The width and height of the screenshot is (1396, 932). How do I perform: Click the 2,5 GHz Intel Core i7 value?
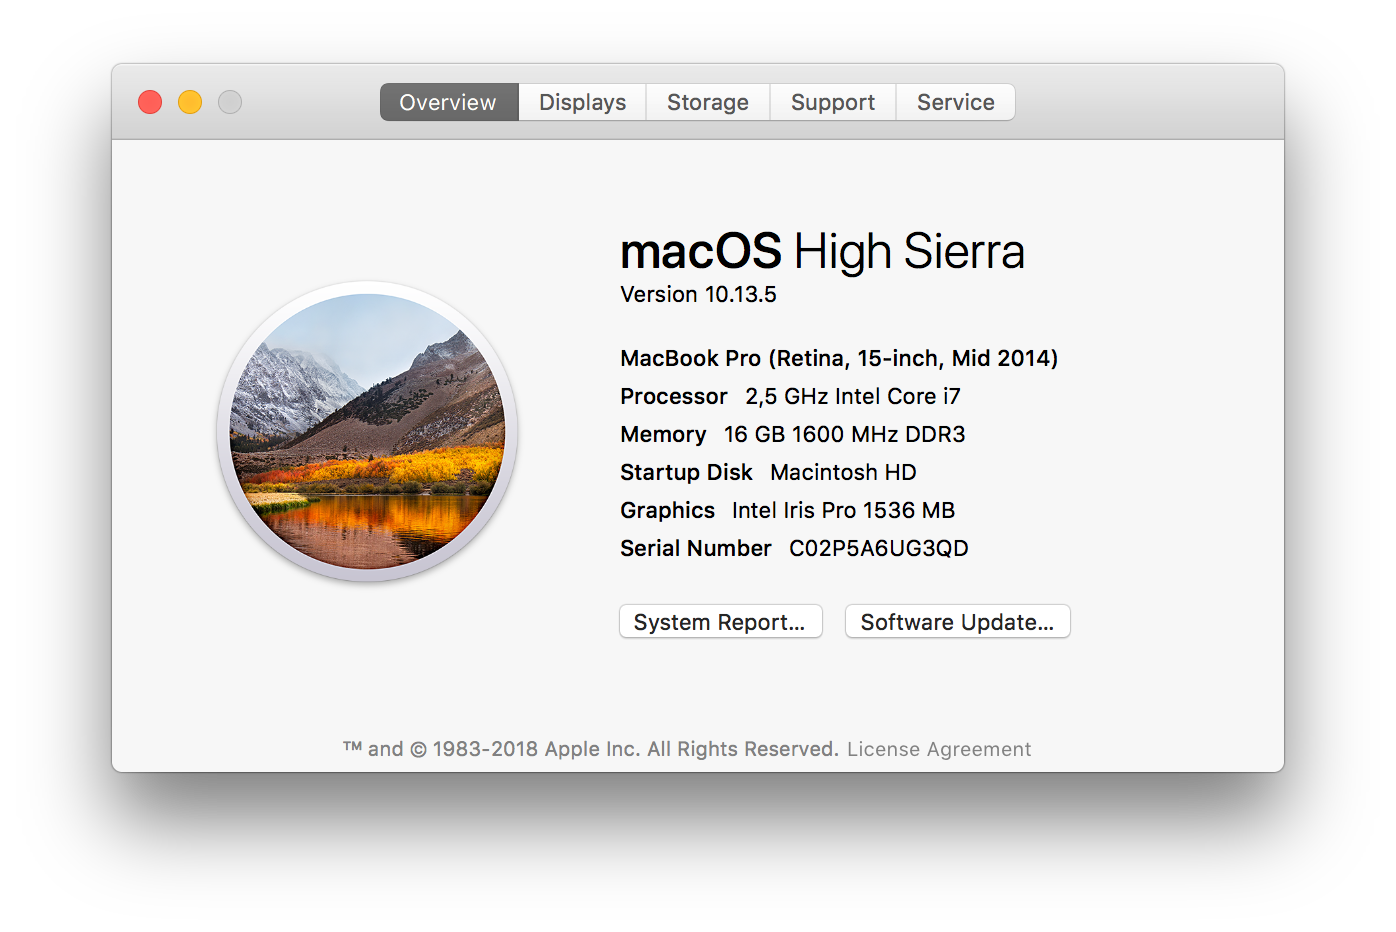click(853, 396)
